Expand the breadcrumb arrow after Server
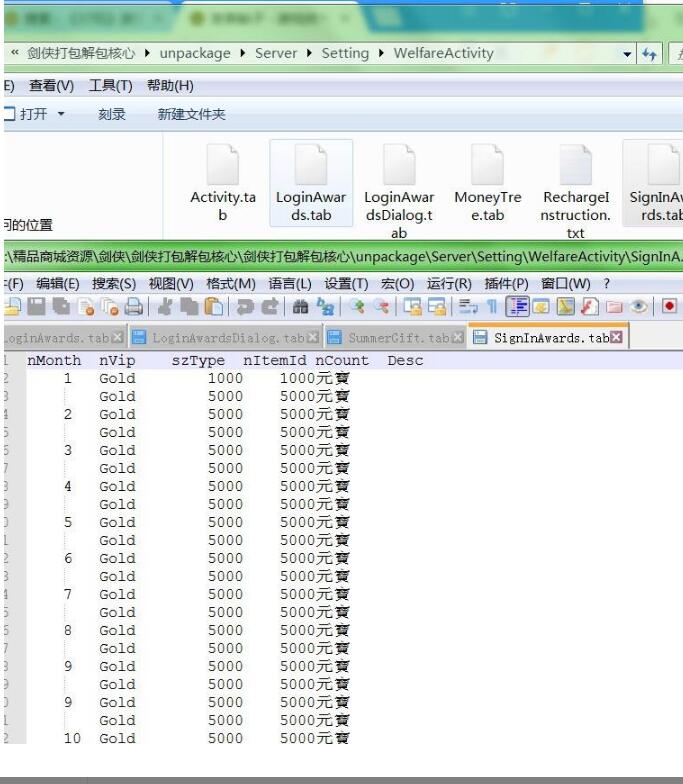Viewport: 683px width, 784px height. click(x=309, y=53)
